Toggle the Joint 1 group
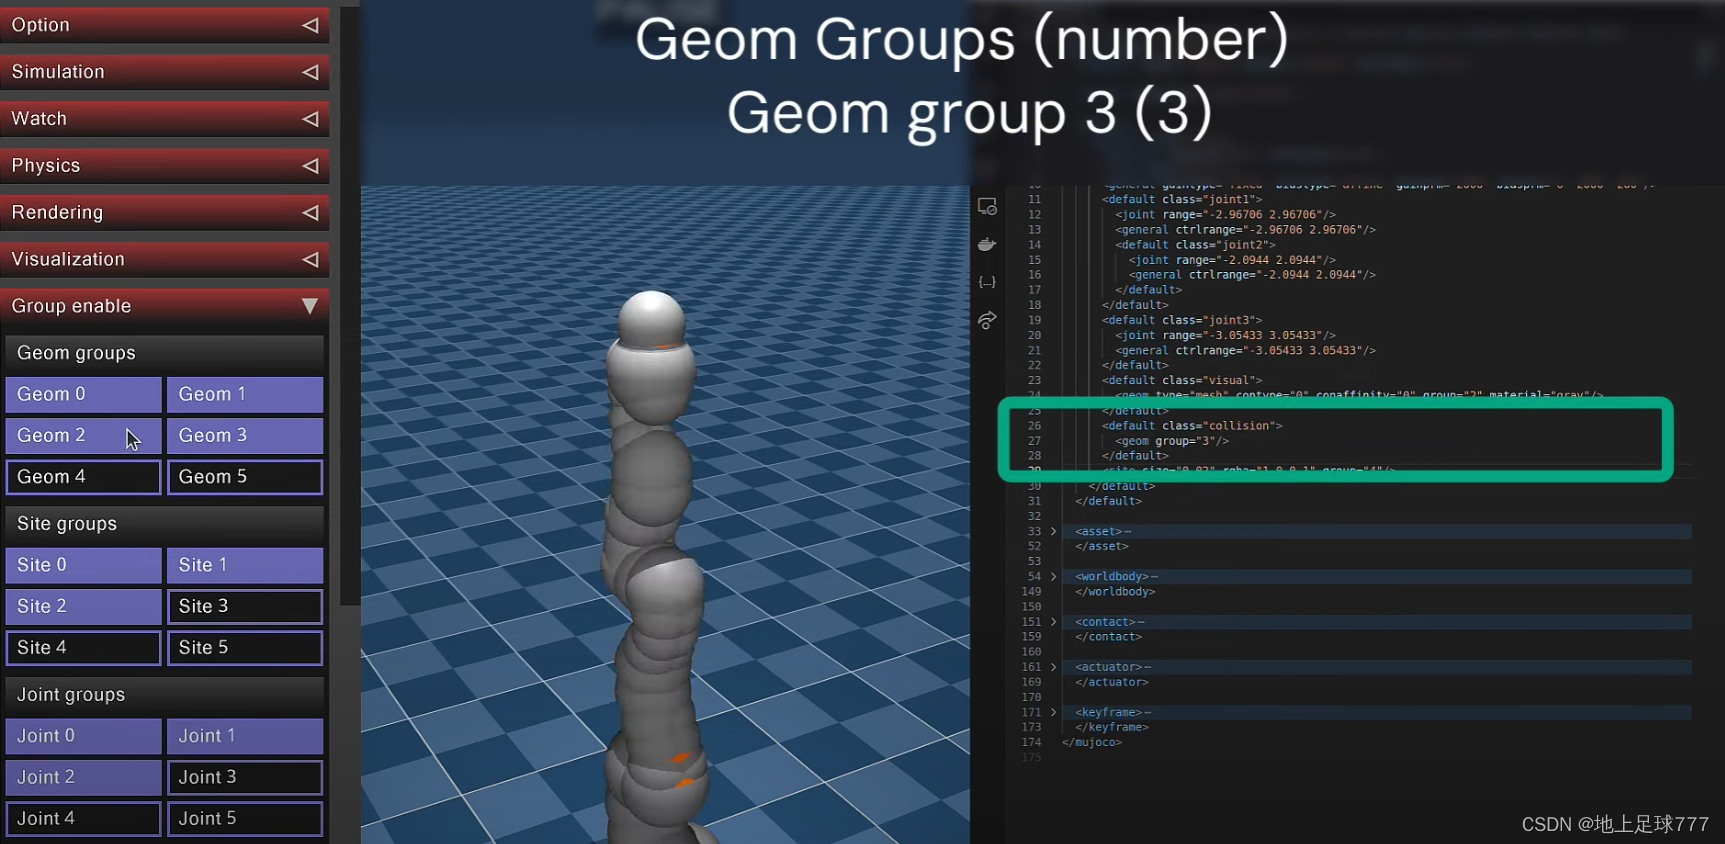Viewport: 1725px width, 844px height. pos(245,736)
